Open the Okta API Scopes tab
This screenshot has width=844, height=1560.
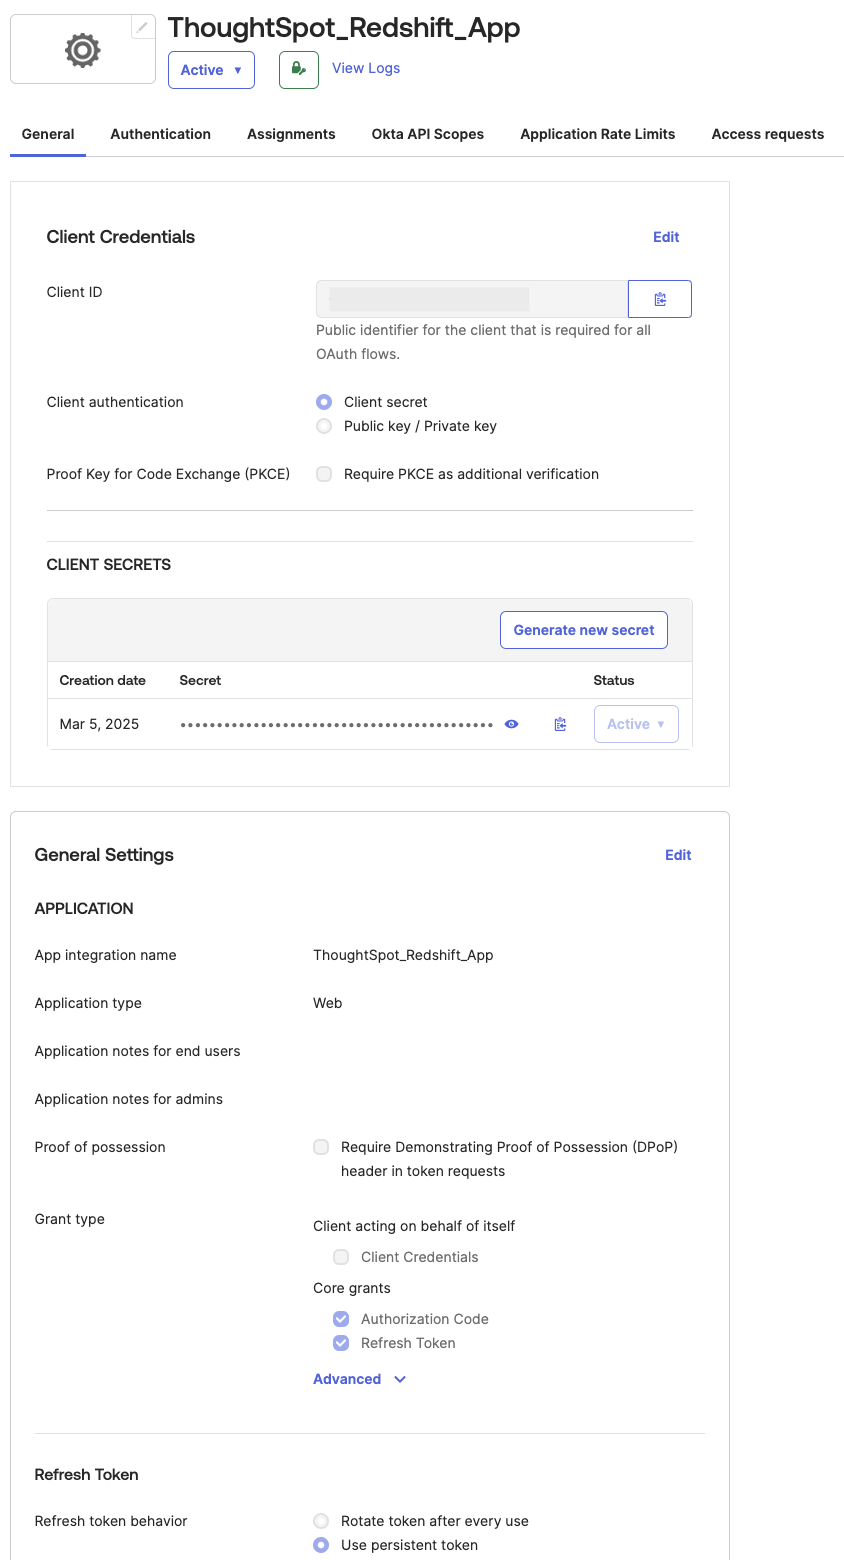(x=427, y=134)
